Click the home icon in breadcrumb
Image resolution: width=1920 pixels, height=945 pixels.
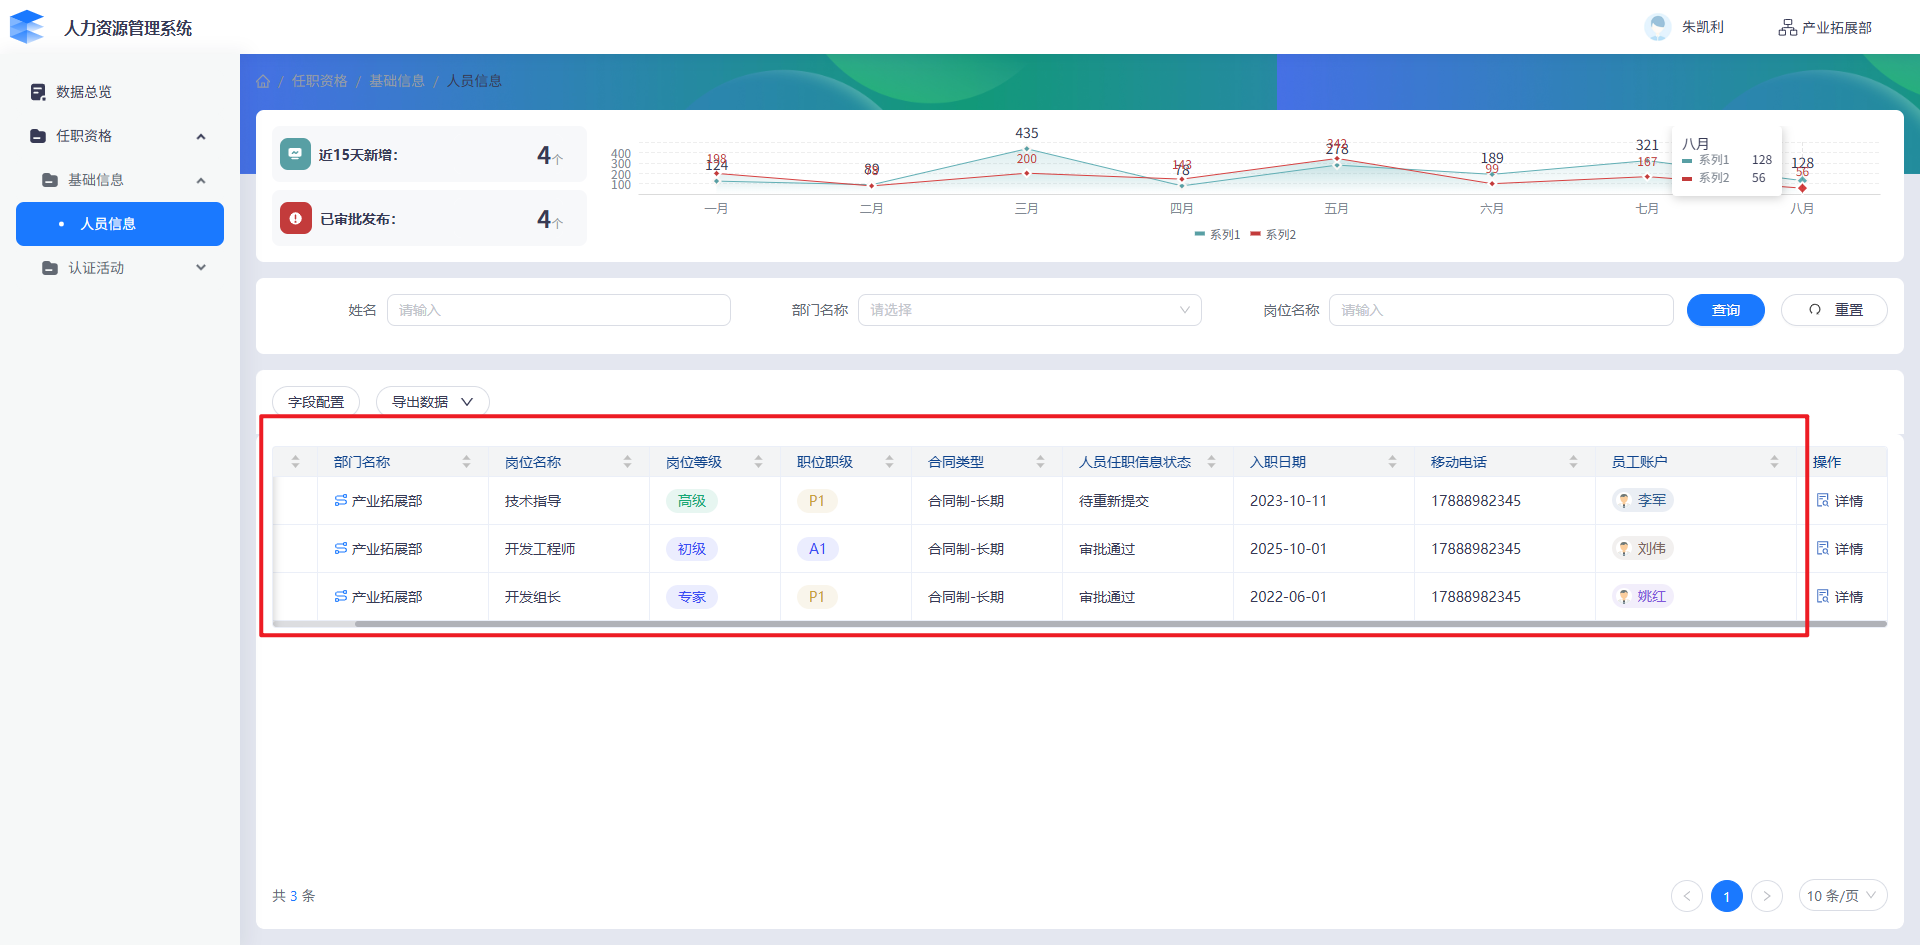[x=263, y=81]
